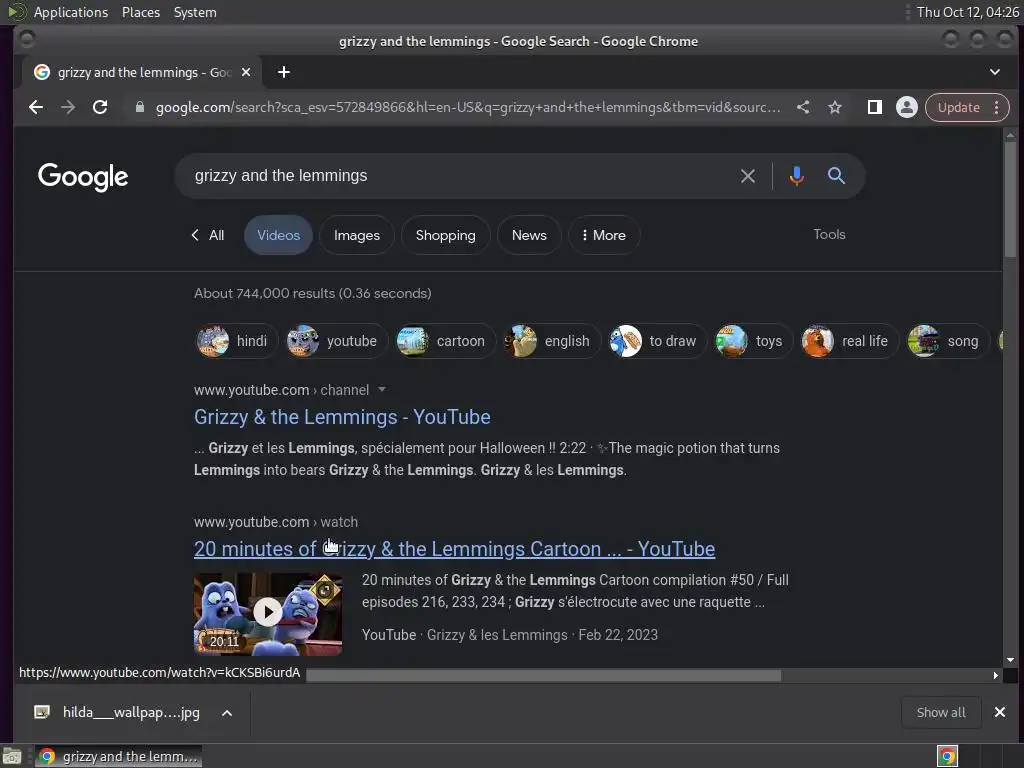Select the taskbar grizzy and the lemm window

point(118,756)
